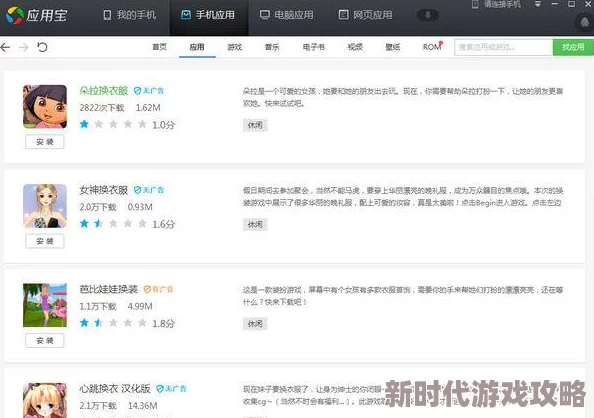Click 请连接手机 phone connection link
Image resolution: width=594 pixels, height=418 pixels.
[x=497, y=5]
